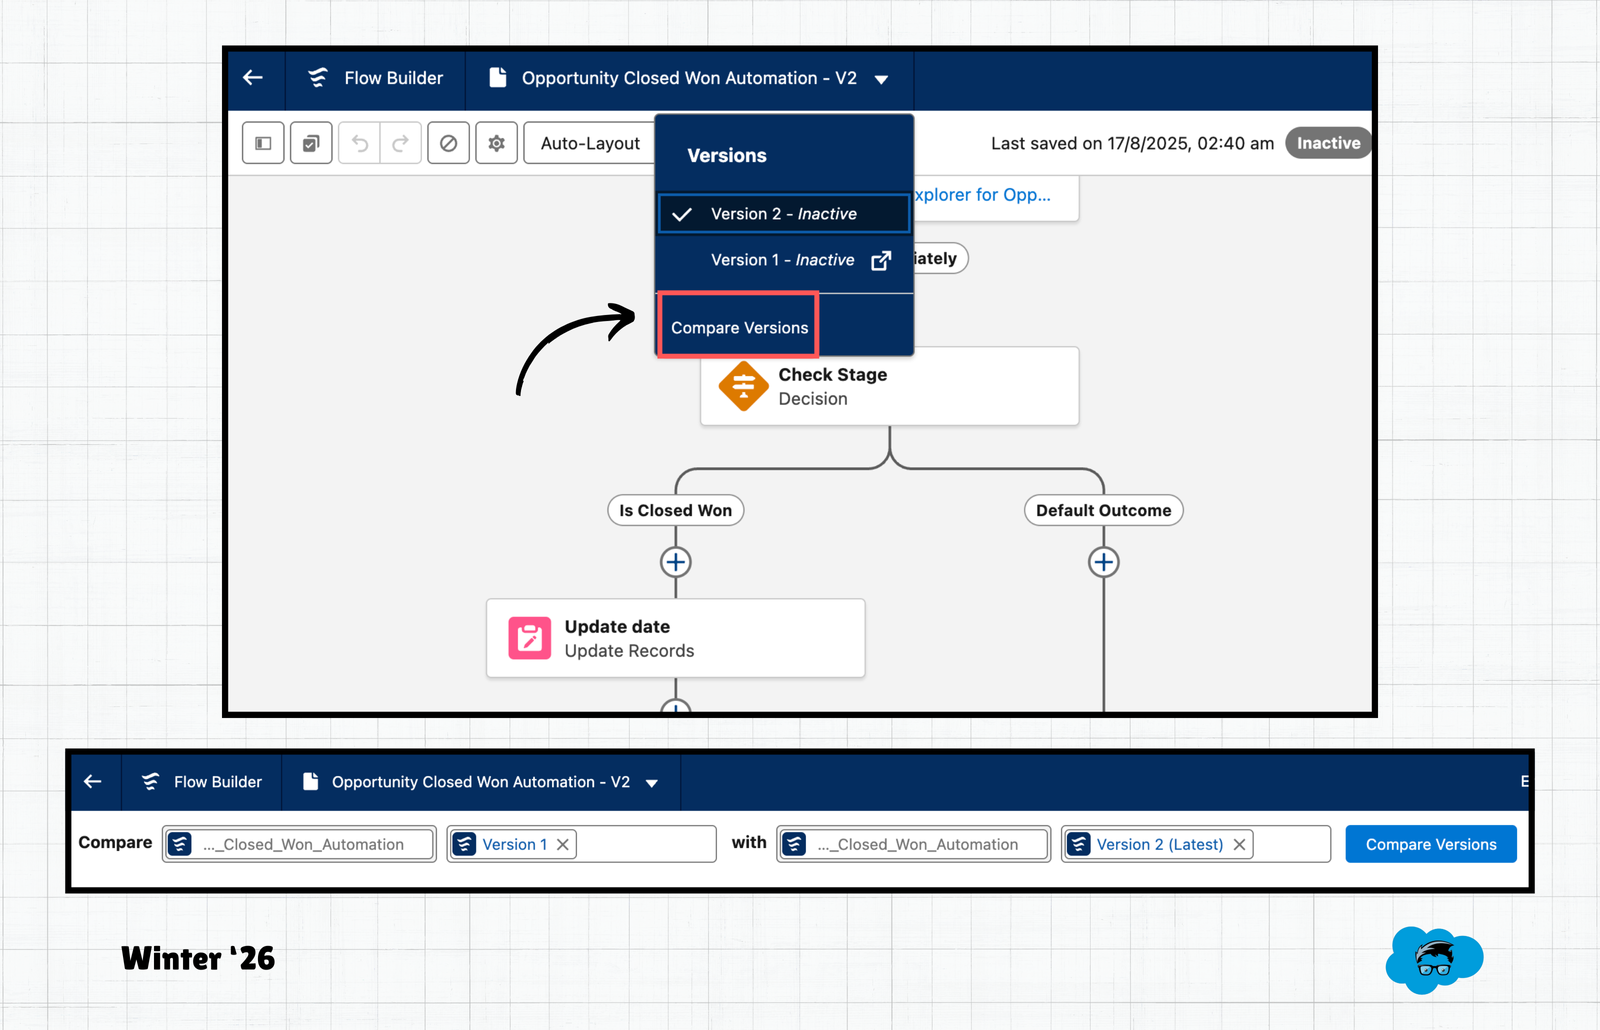
Task: Select Version 1 - Inactive from the Versions menu
Action: (782, 260)
